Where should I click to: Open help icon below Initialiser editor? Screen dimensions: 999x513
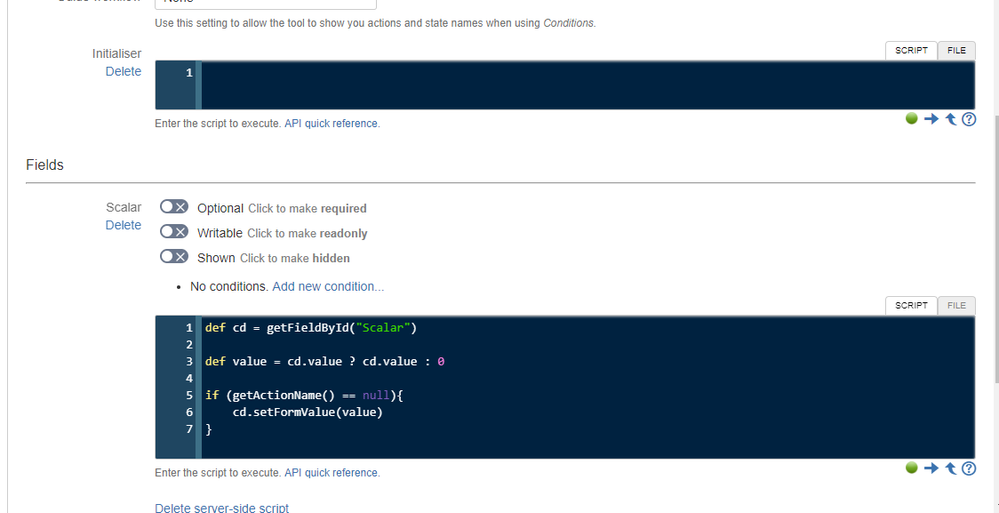tap(968, 119)
